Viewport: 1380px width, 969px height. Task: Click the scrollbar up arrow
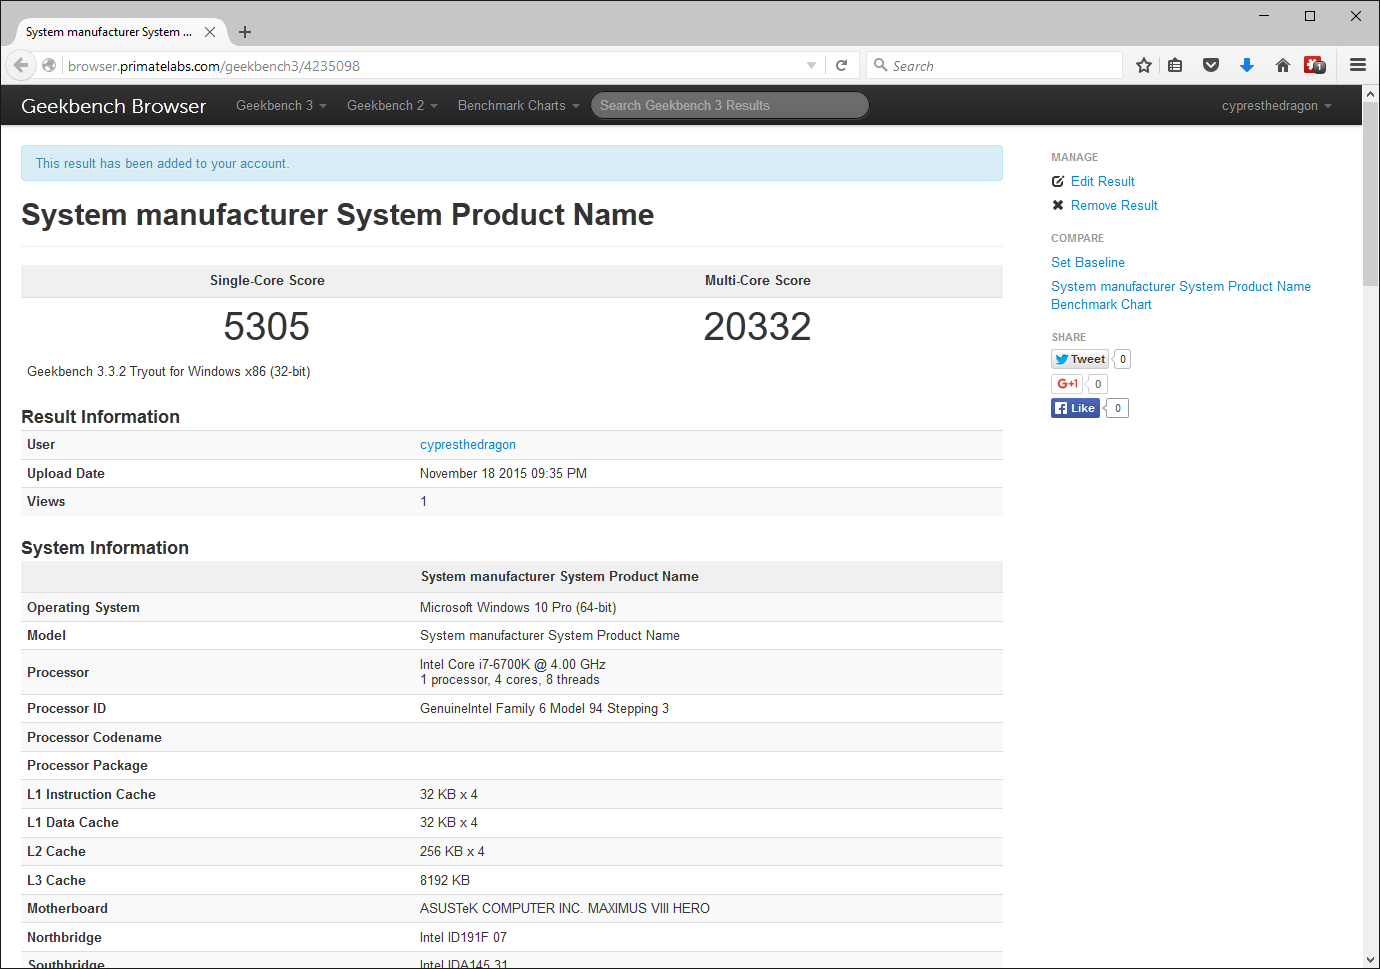1370,94
